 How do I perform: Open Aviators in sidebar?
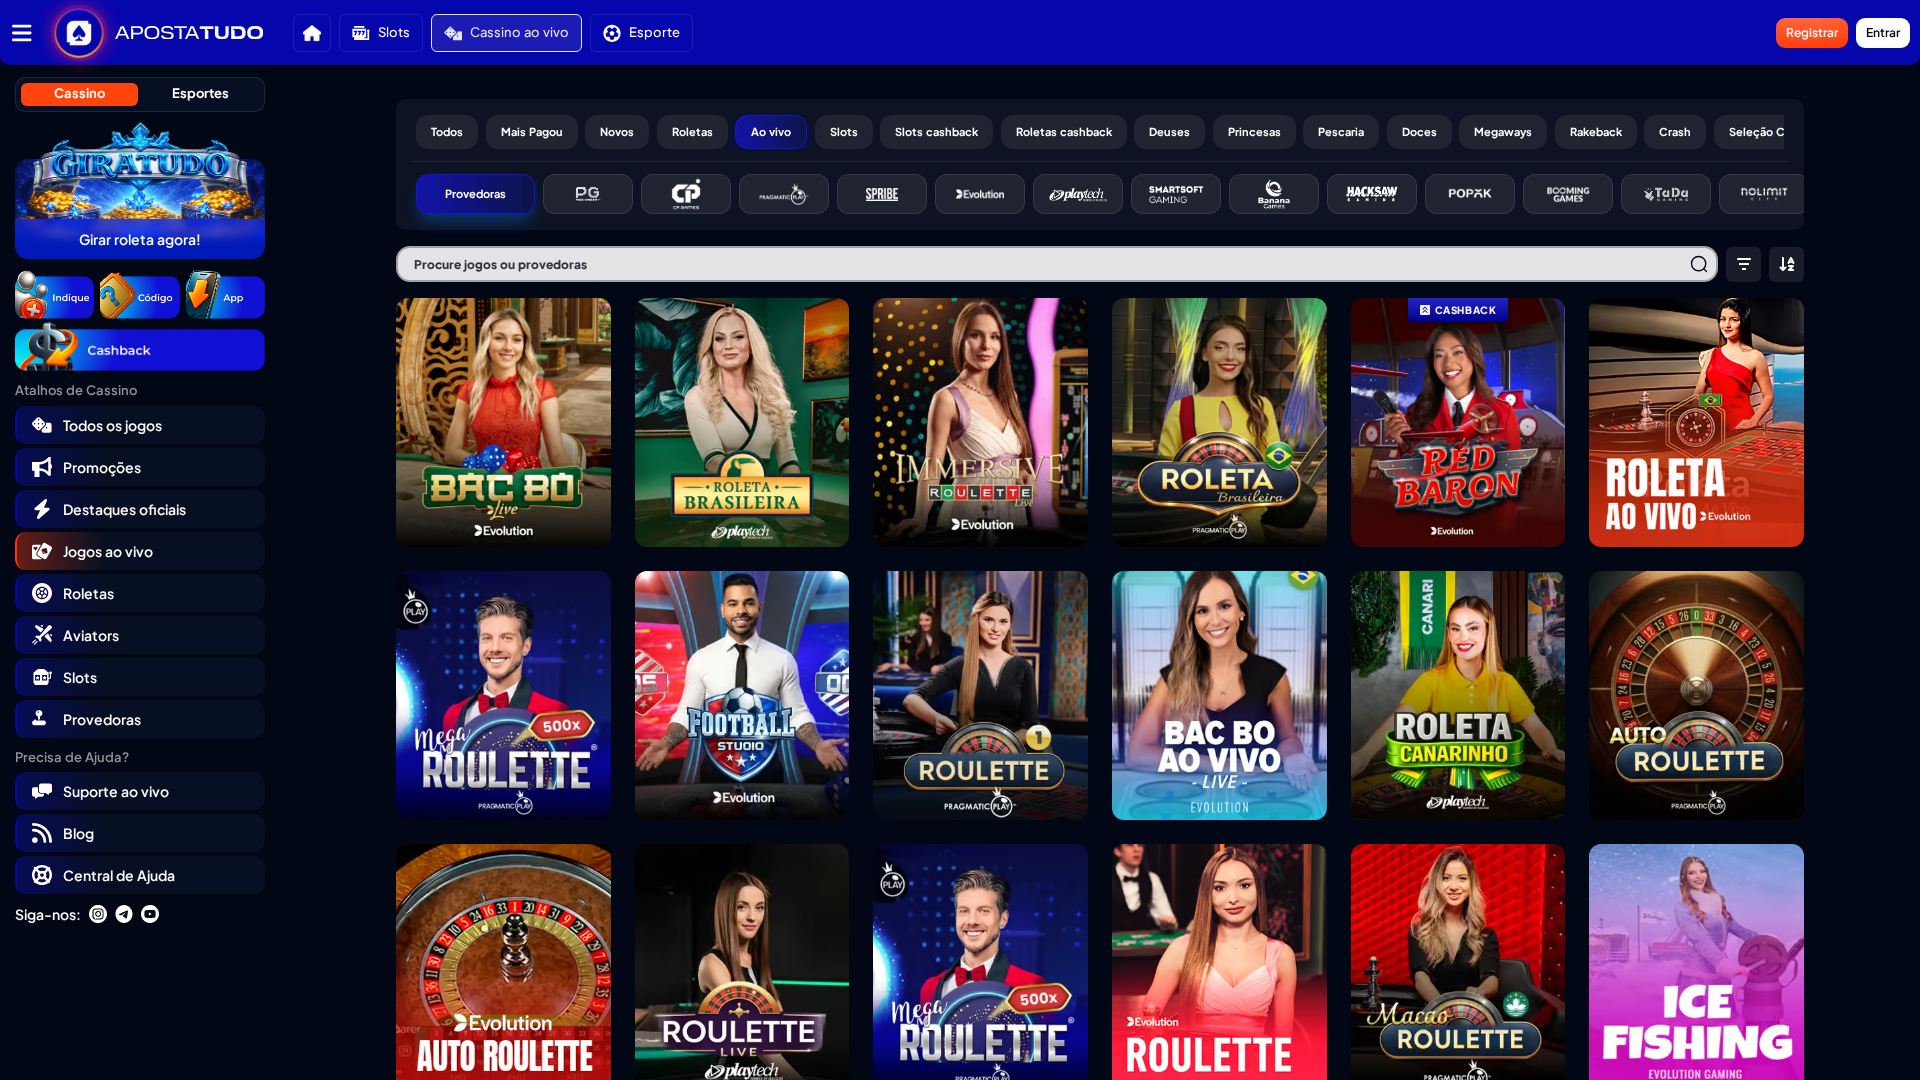140,635
